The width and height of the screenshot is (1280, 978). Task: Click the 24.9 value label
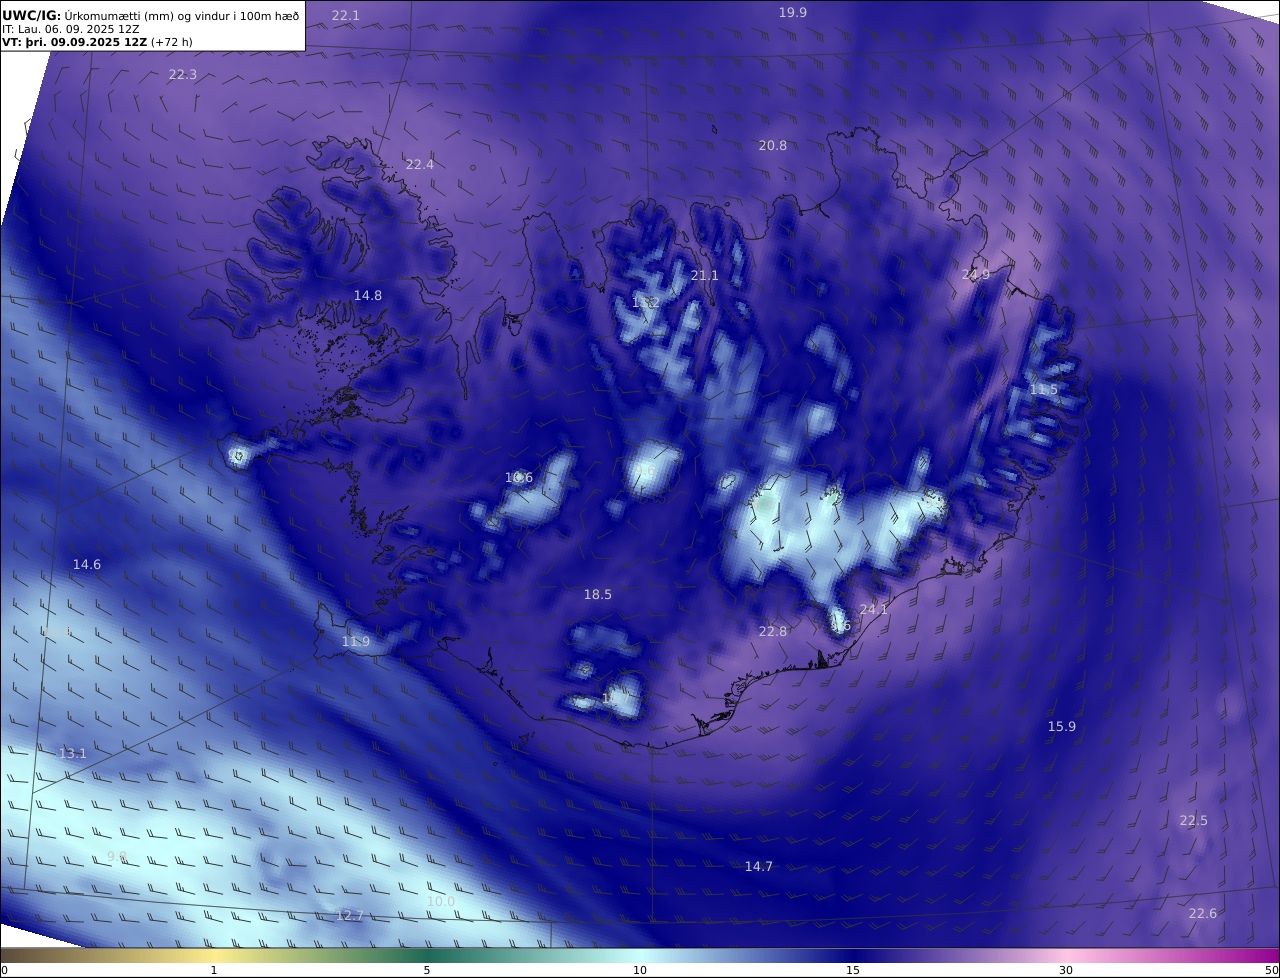pos(976,275)
